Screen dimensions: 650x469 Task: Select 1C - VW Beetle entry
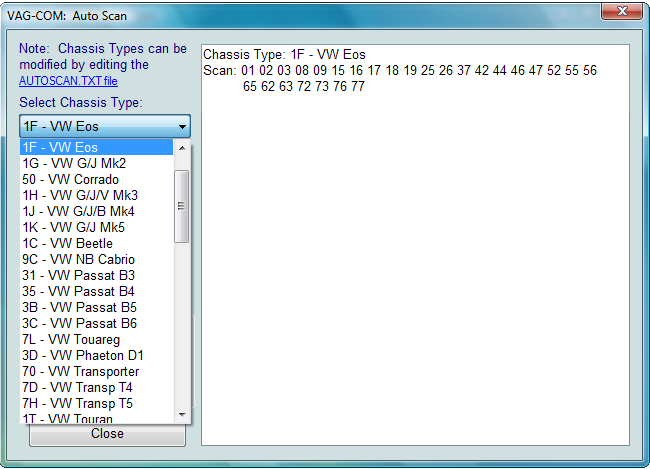pos(96,243)
